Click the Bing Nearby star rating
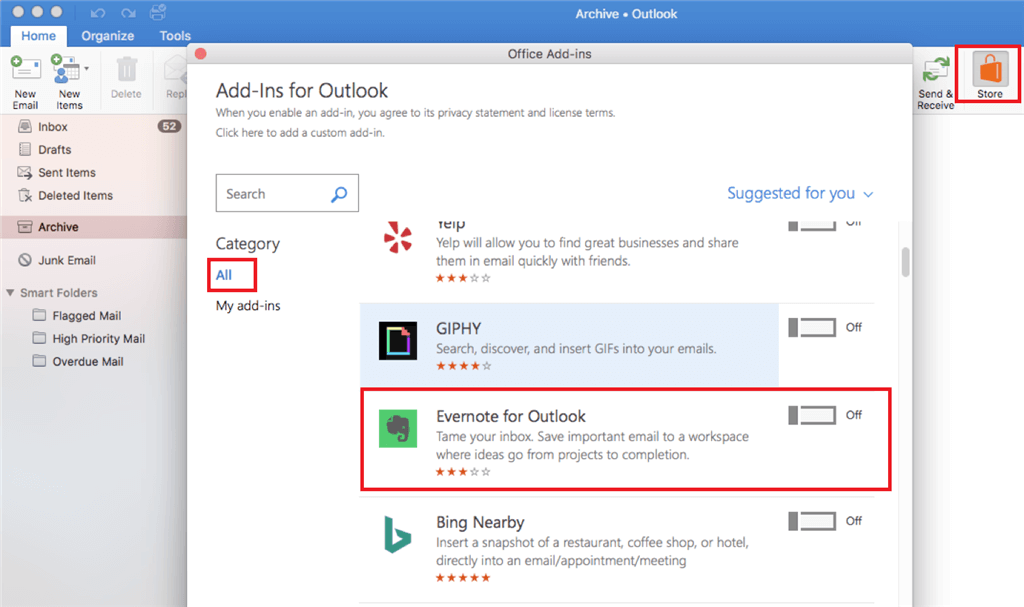 463,578
